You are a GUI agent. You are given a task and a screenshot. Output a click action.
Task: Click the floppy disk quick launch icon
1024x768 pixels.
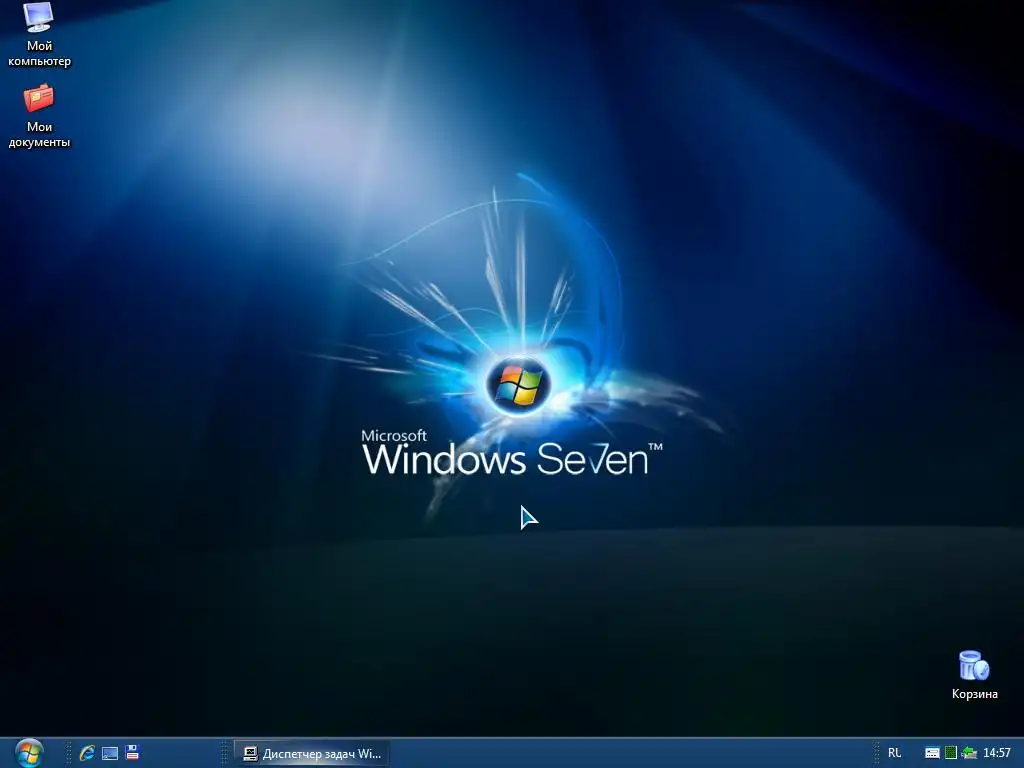[133, 752]
